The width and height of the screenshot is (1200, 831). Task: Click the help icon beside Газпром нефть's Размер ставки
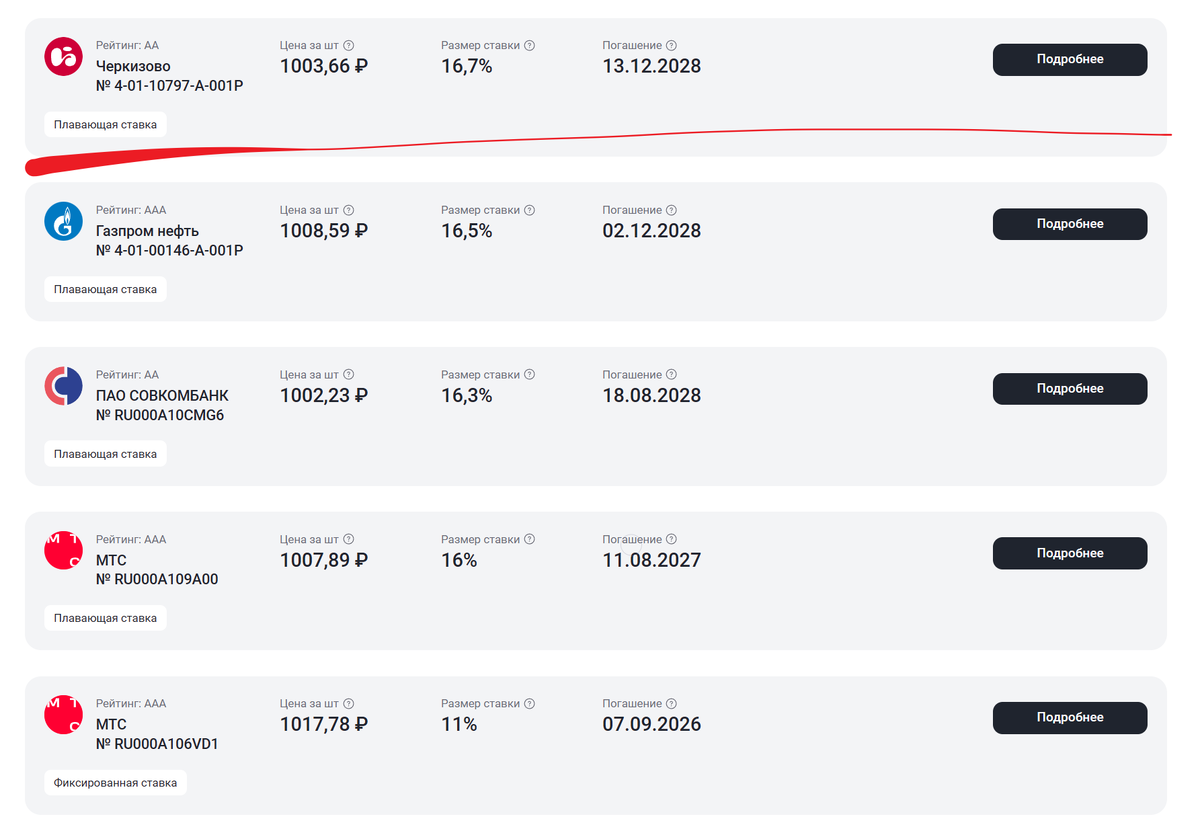[x=530, y=210]
